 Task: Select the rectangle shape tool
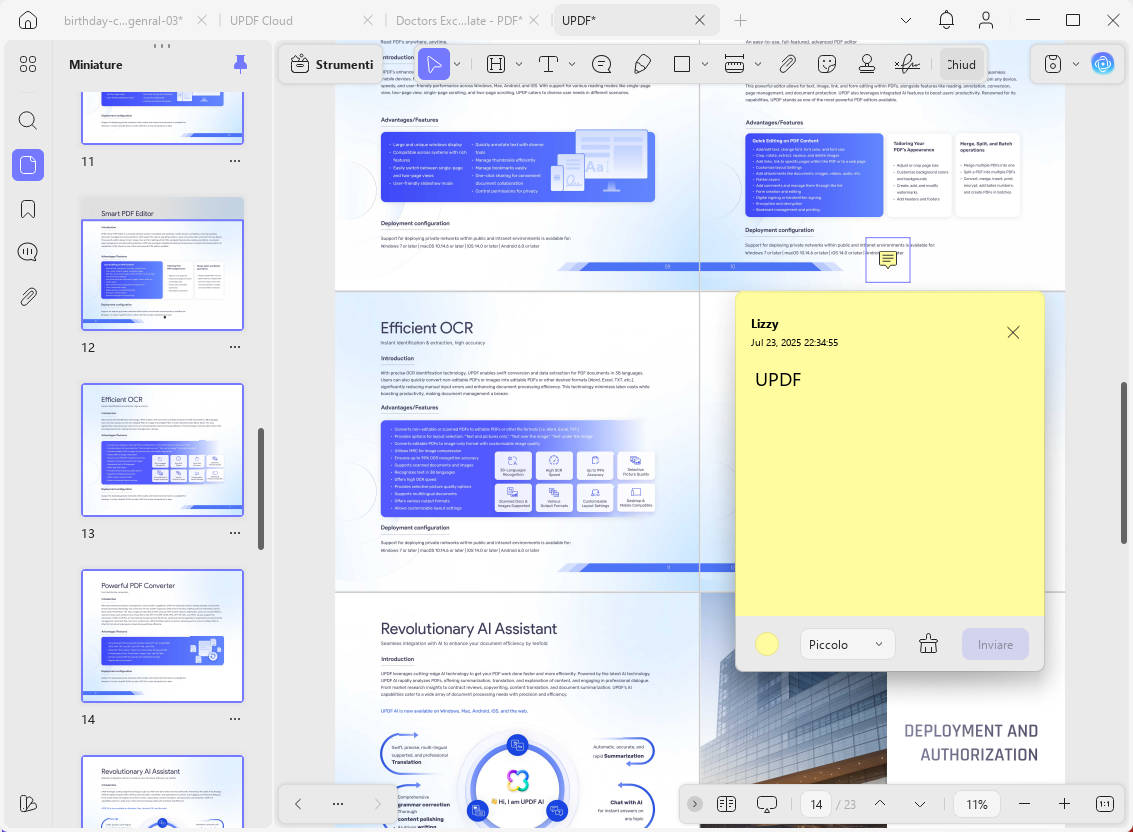pos(681,64)
